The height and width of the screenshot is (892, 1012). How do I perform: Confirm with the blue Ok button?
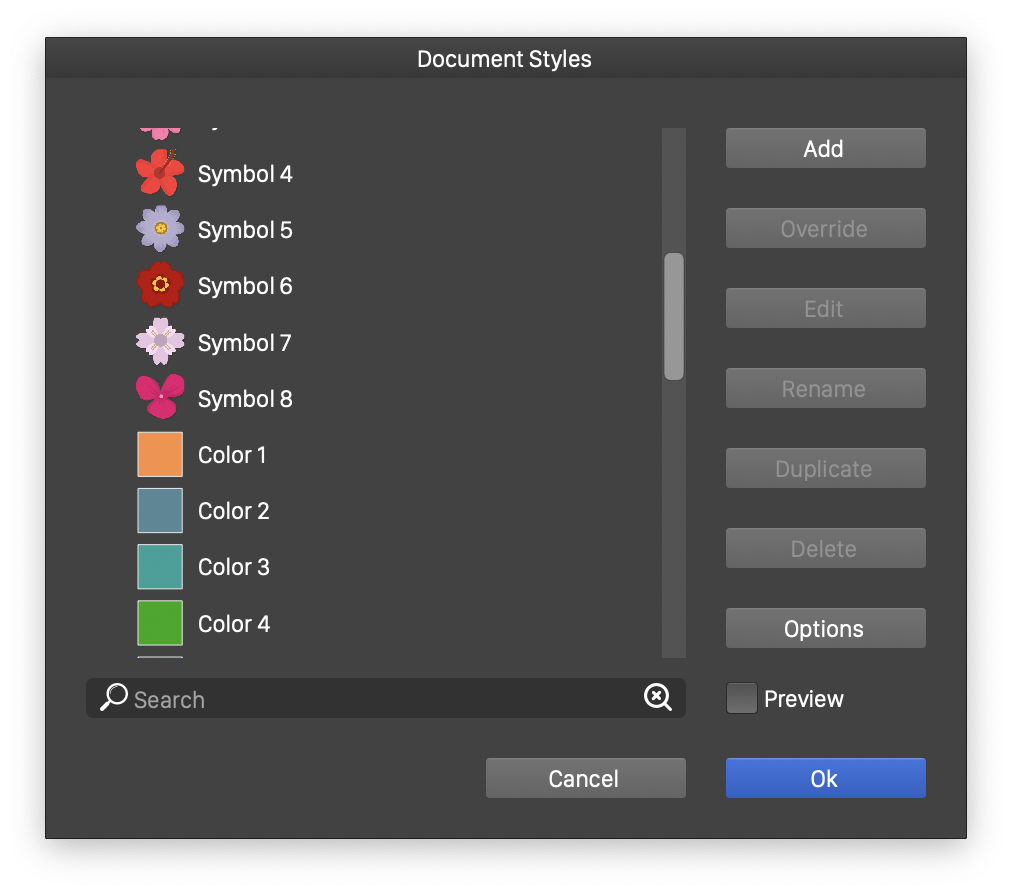tap(825, 778)
